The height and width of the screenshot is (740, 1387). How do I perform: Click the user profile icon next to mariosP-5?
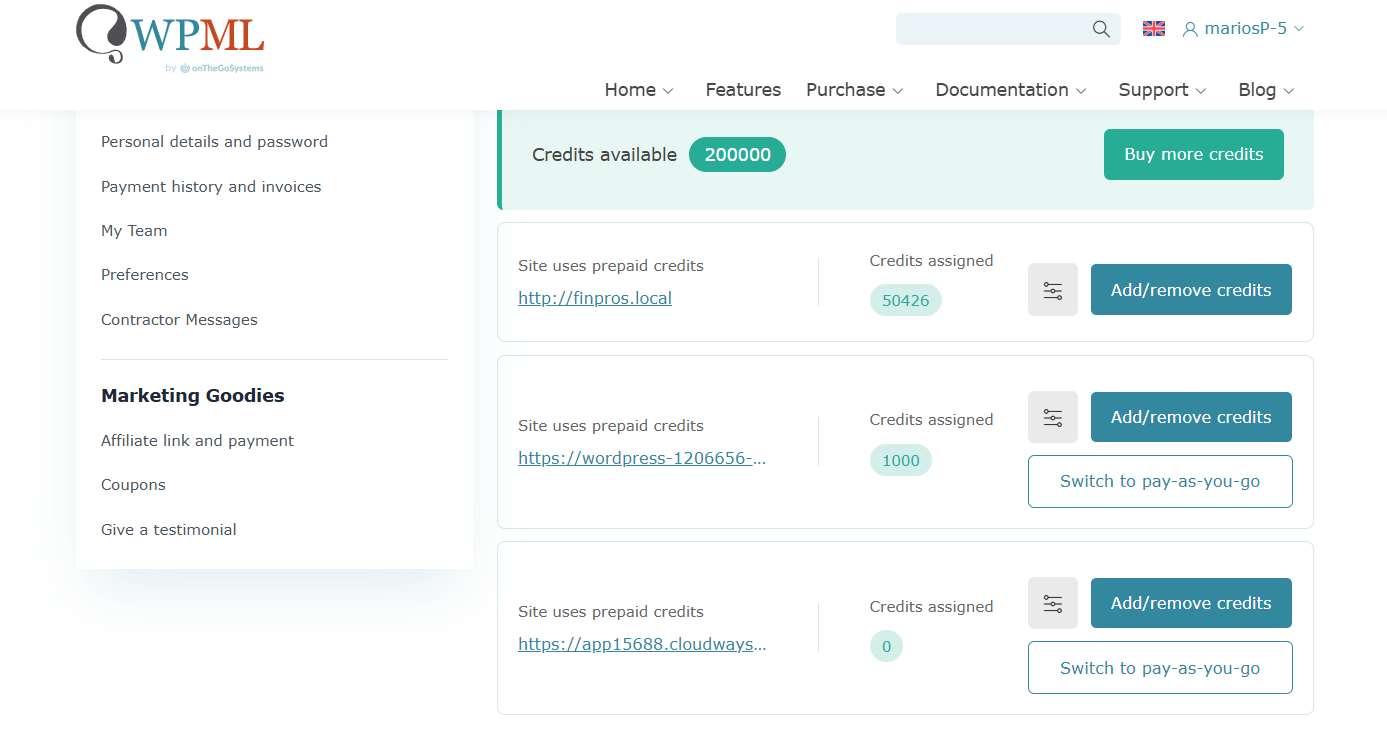[1190, 29]
